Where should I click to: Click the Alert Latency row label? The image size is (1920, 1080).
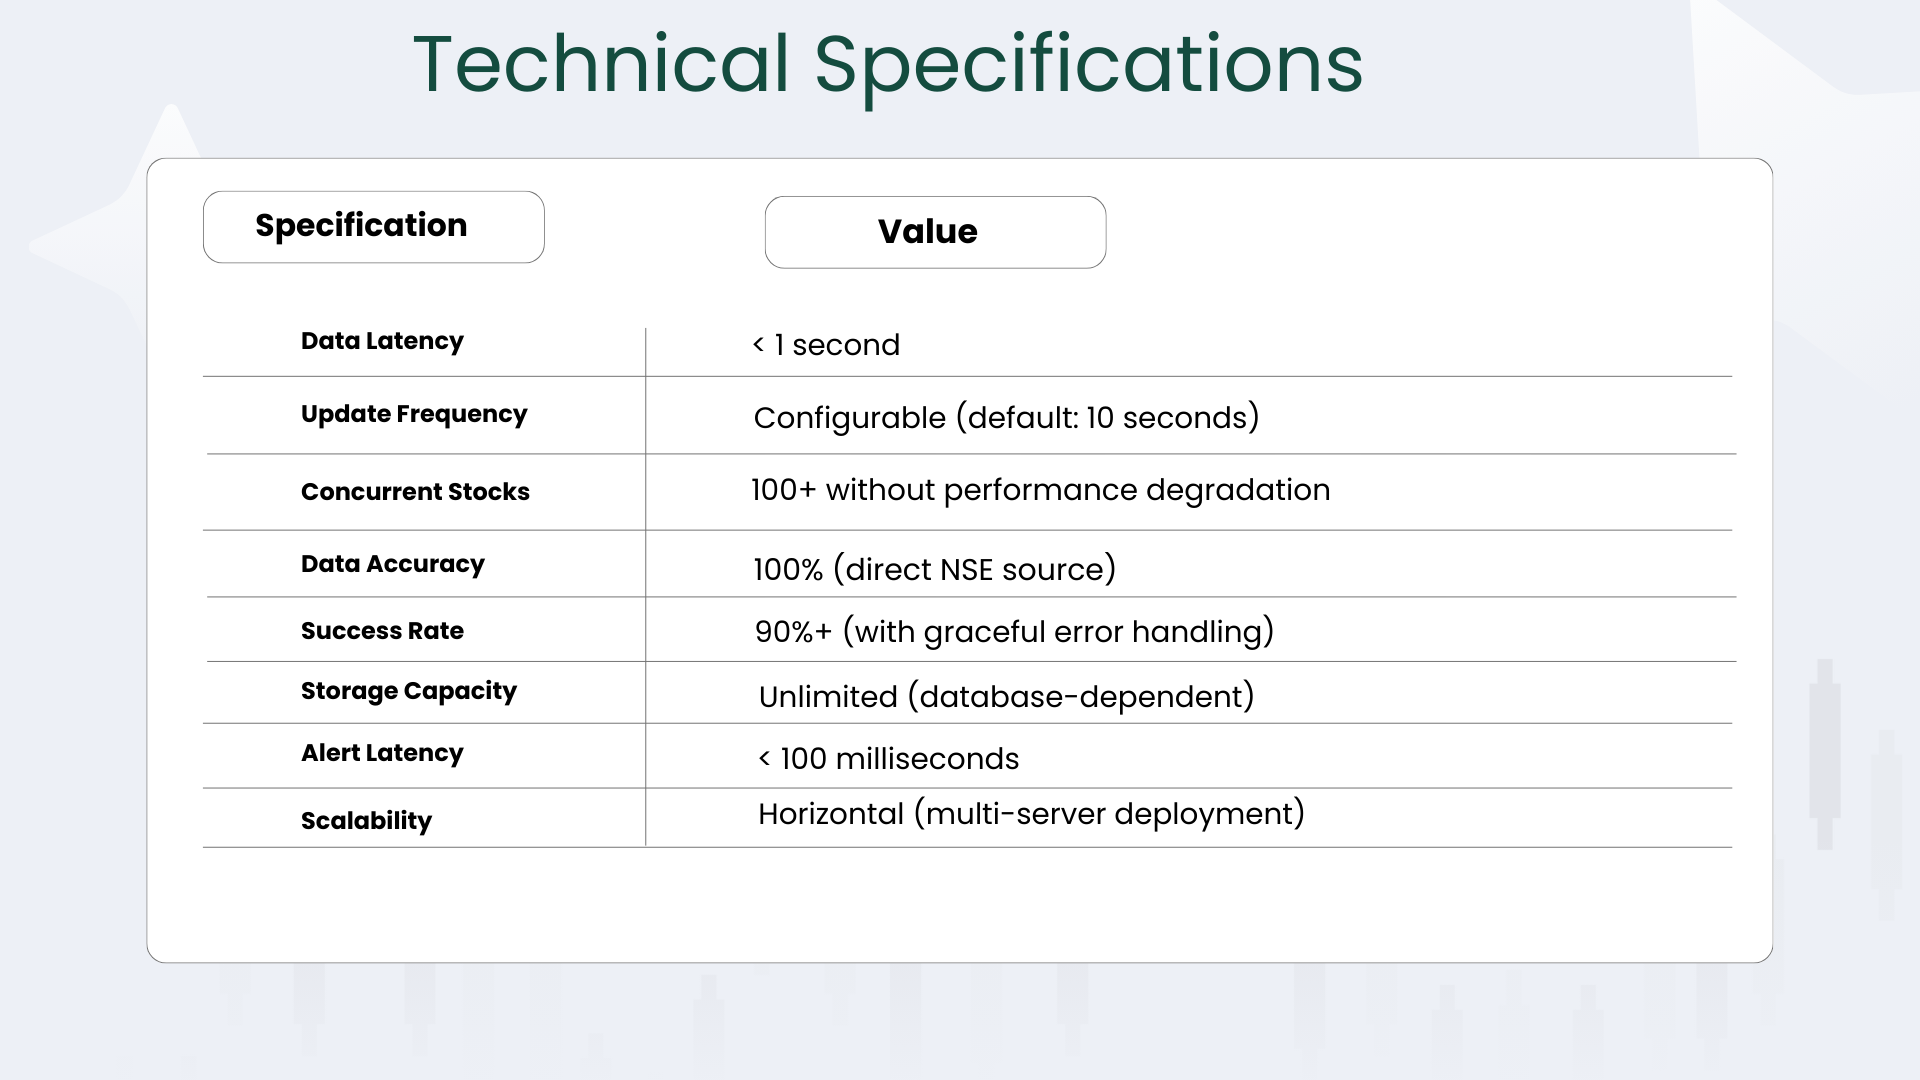(382, 753)
